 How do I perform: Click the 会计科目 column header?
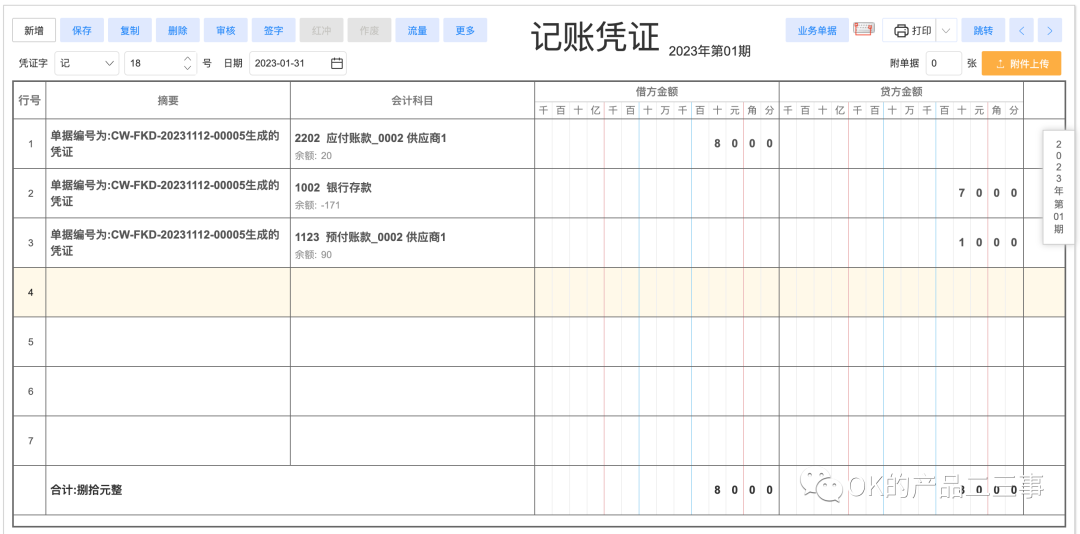coord(412,101)
